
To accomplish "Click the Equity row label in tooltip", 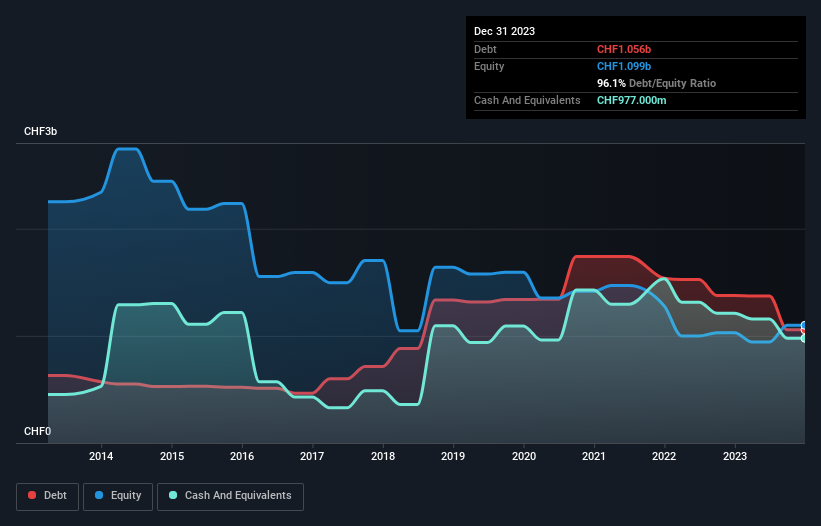I will click(x=489, y=66).
